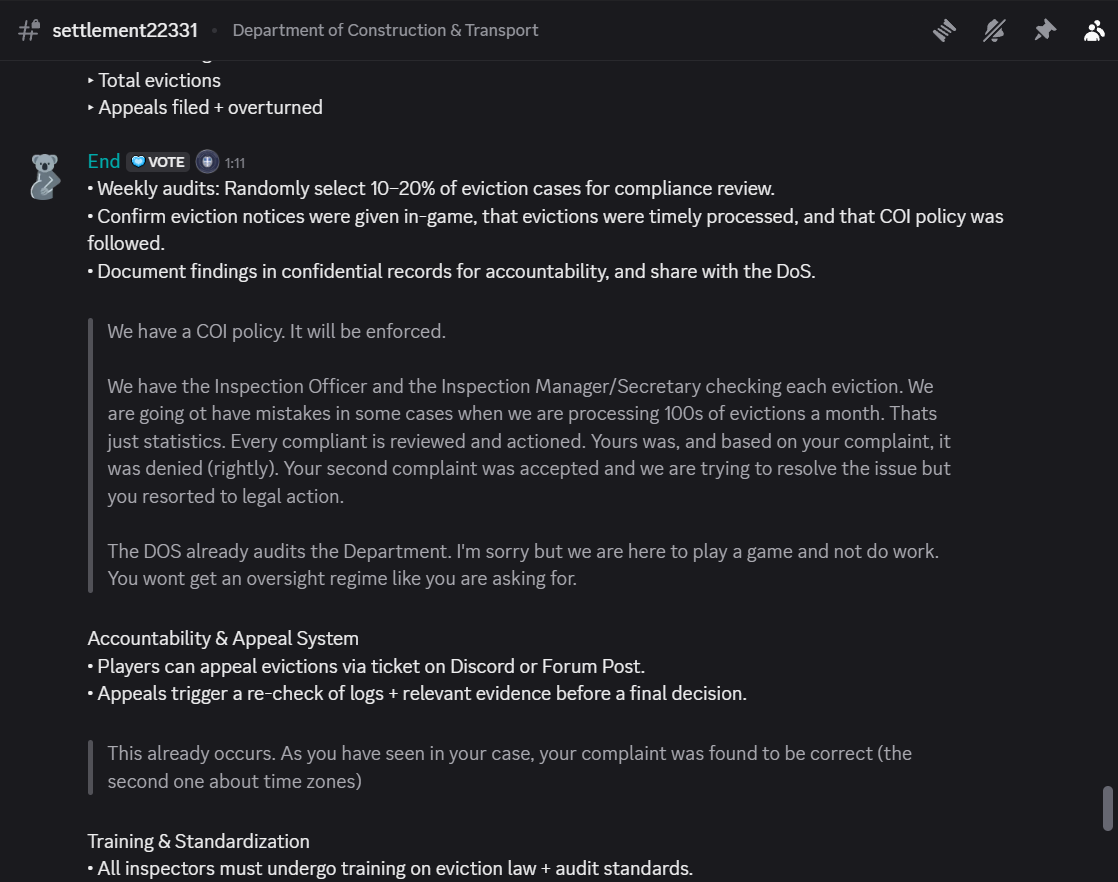Screen dimensions: 1118x882
Task: Click the blue heart in VOTE tag
Action: tap(138, 162)
